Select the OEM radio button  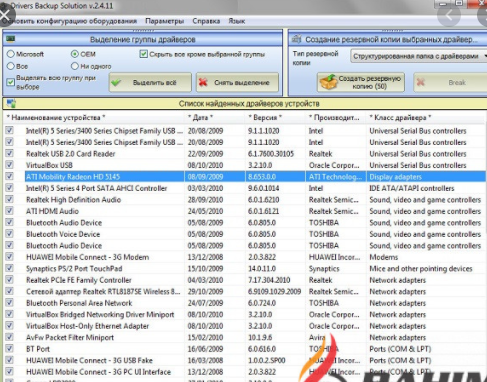[75, 54]
